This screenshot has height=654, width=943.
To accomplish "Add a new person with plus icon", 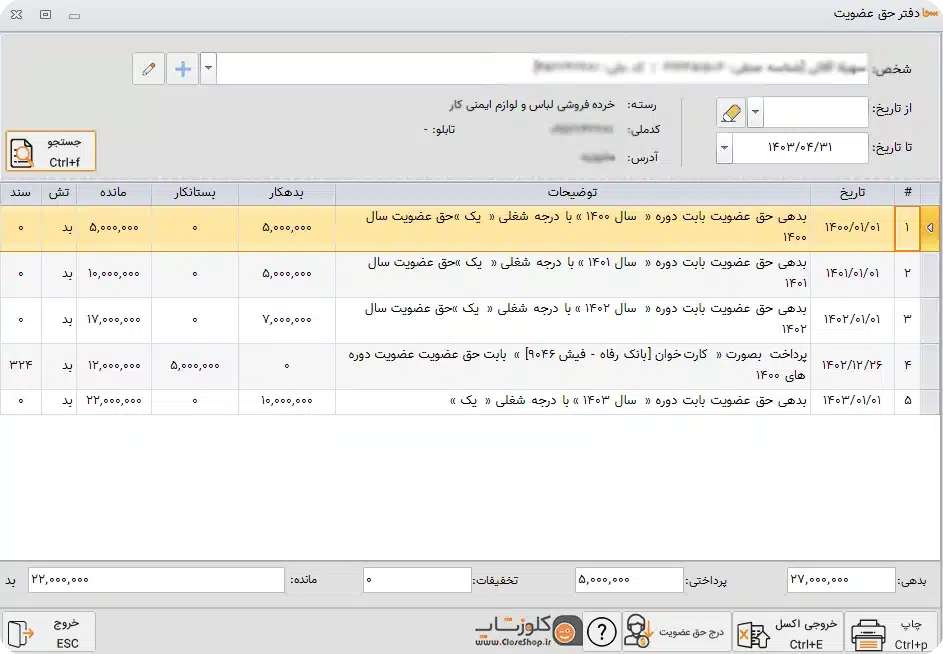I will (x=183, y=69).
